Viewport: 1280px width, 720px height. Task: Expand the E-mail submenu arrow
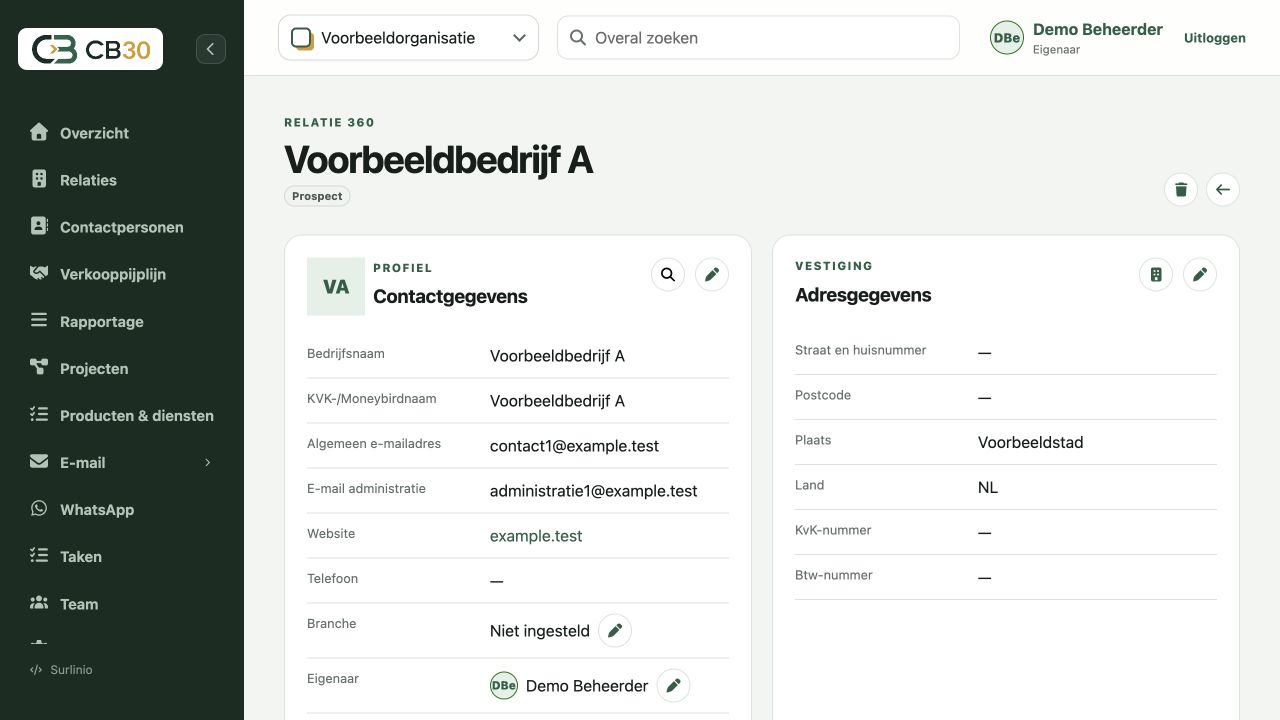click(208, 462)
